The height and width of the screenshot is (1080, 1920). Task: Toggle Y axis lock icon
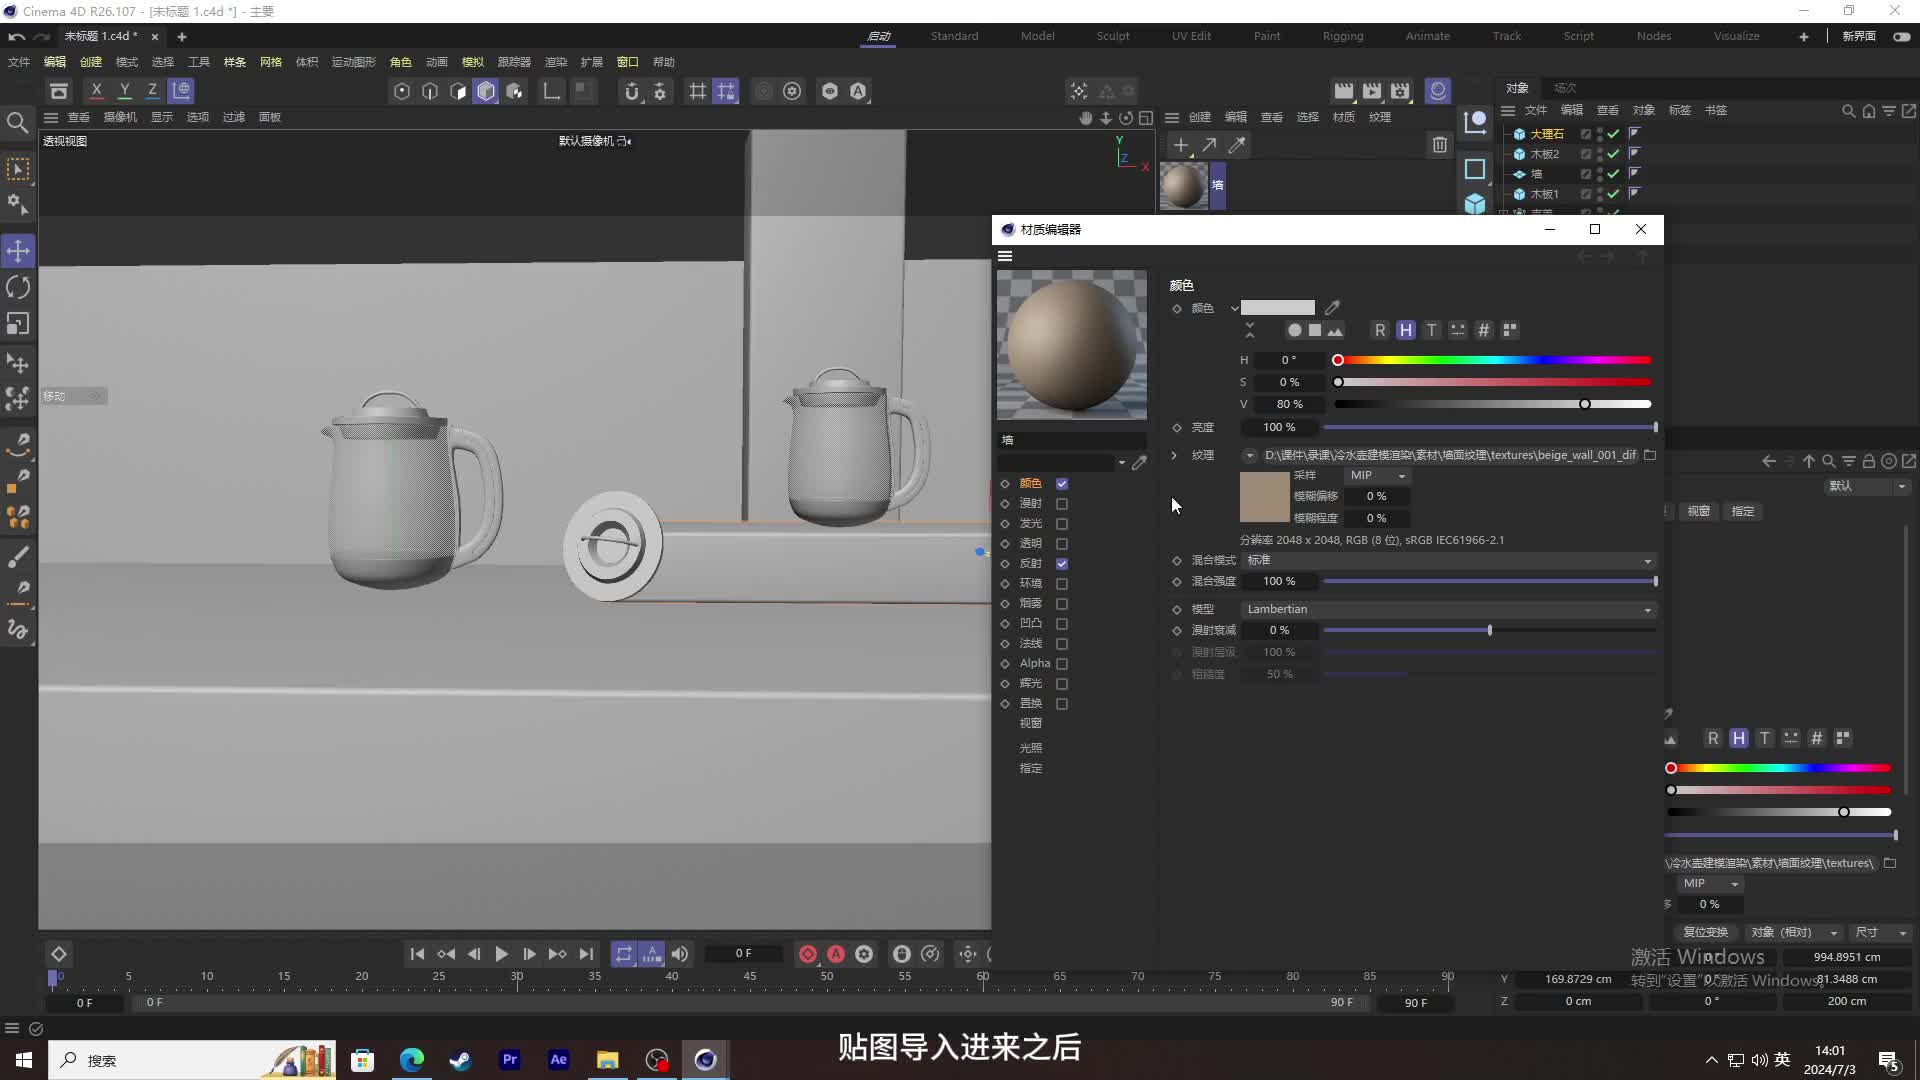click(124, 91)
